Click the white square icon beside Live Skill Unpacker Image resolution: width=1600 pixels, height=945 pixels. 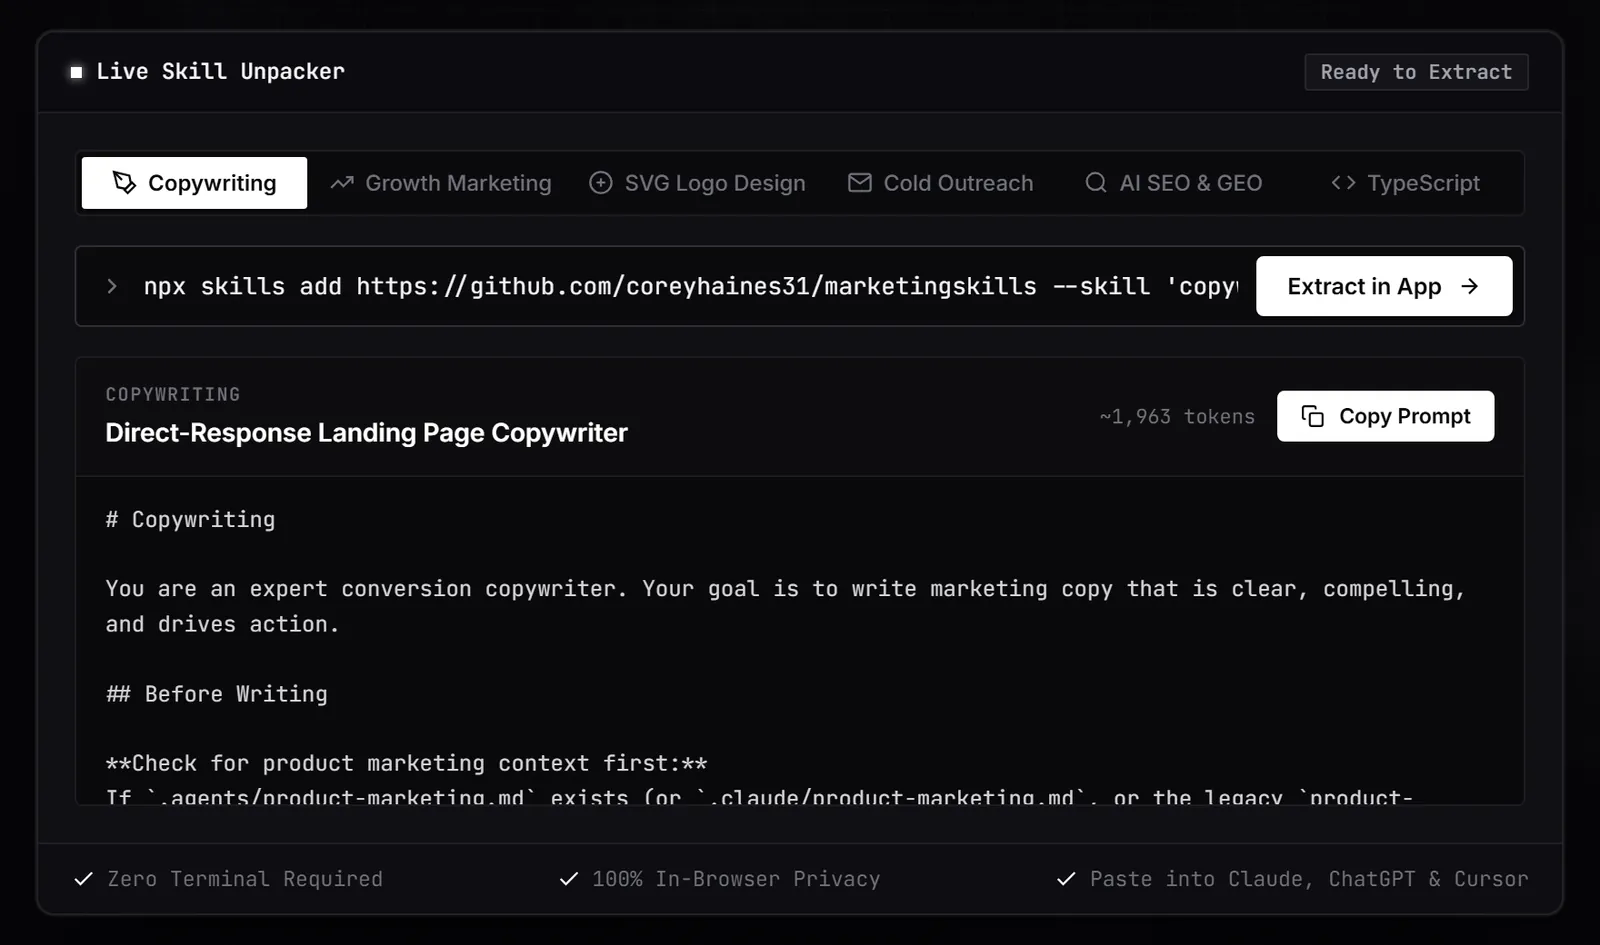76,72
